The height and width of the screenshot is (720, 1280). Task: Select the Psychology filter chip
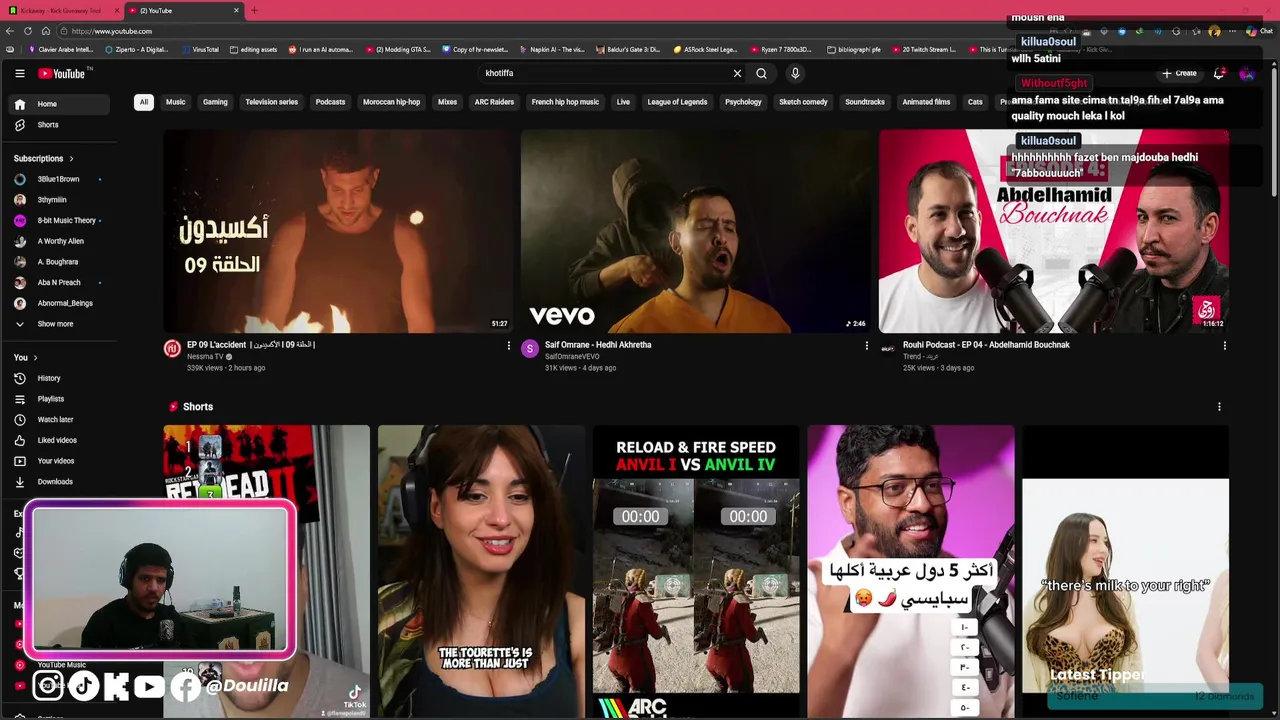[743, 102]
